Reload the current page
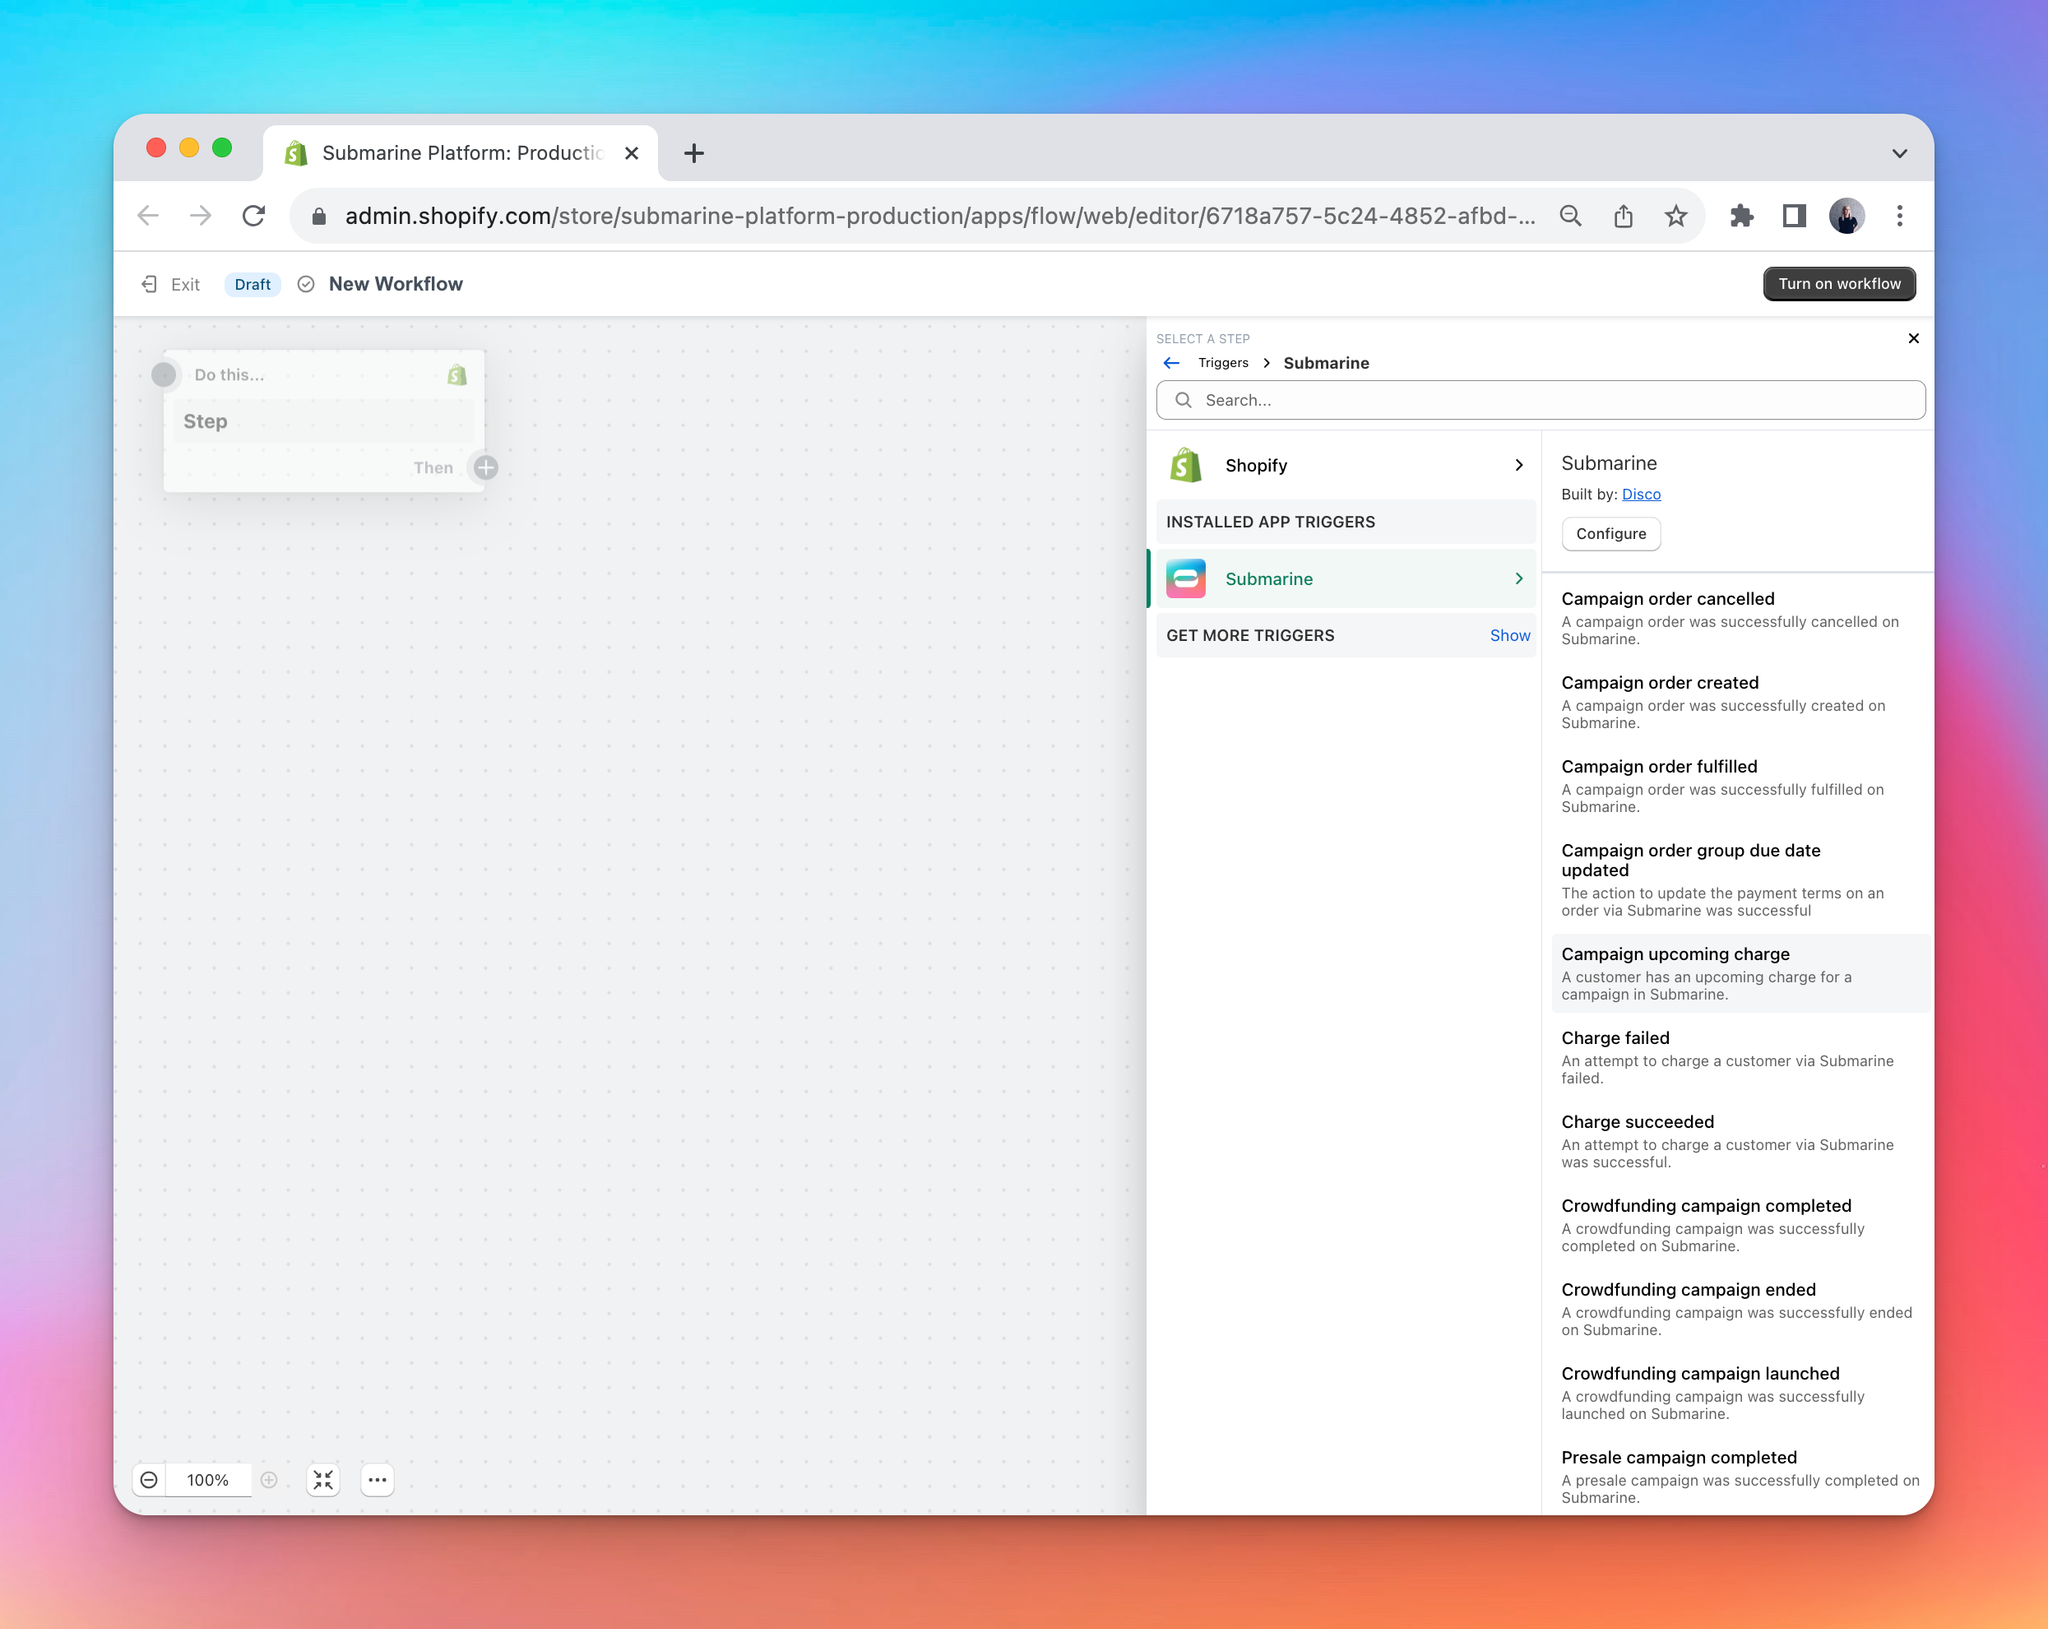2048x1629 pixels. click(254, 216)
